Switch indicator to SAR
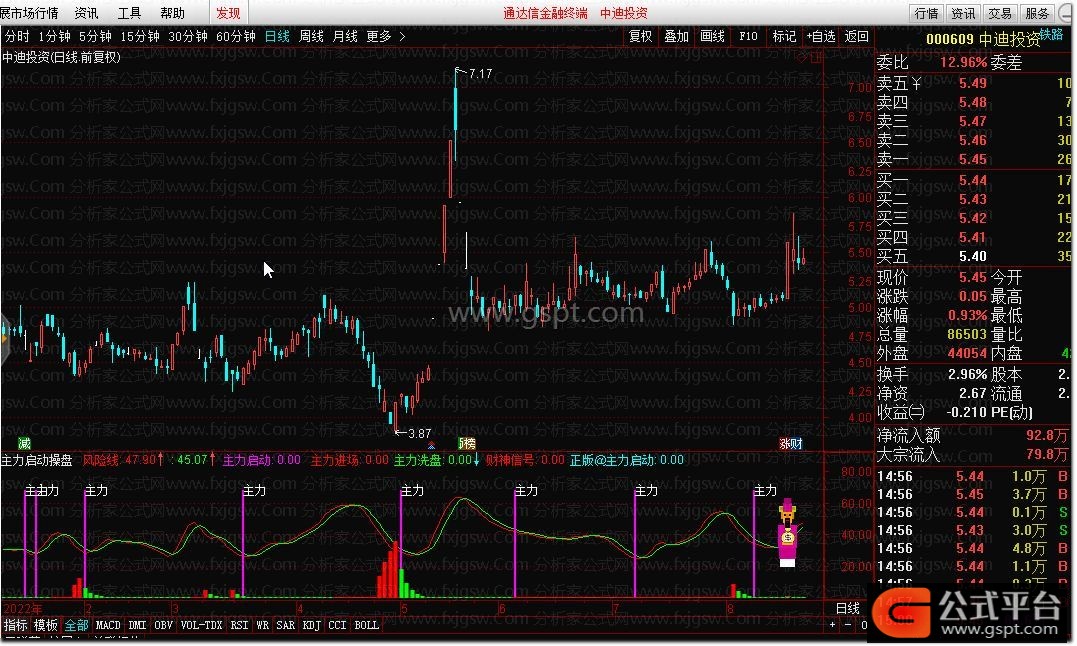The height and width of the screenshot is (646, 1077). (286, 625)
